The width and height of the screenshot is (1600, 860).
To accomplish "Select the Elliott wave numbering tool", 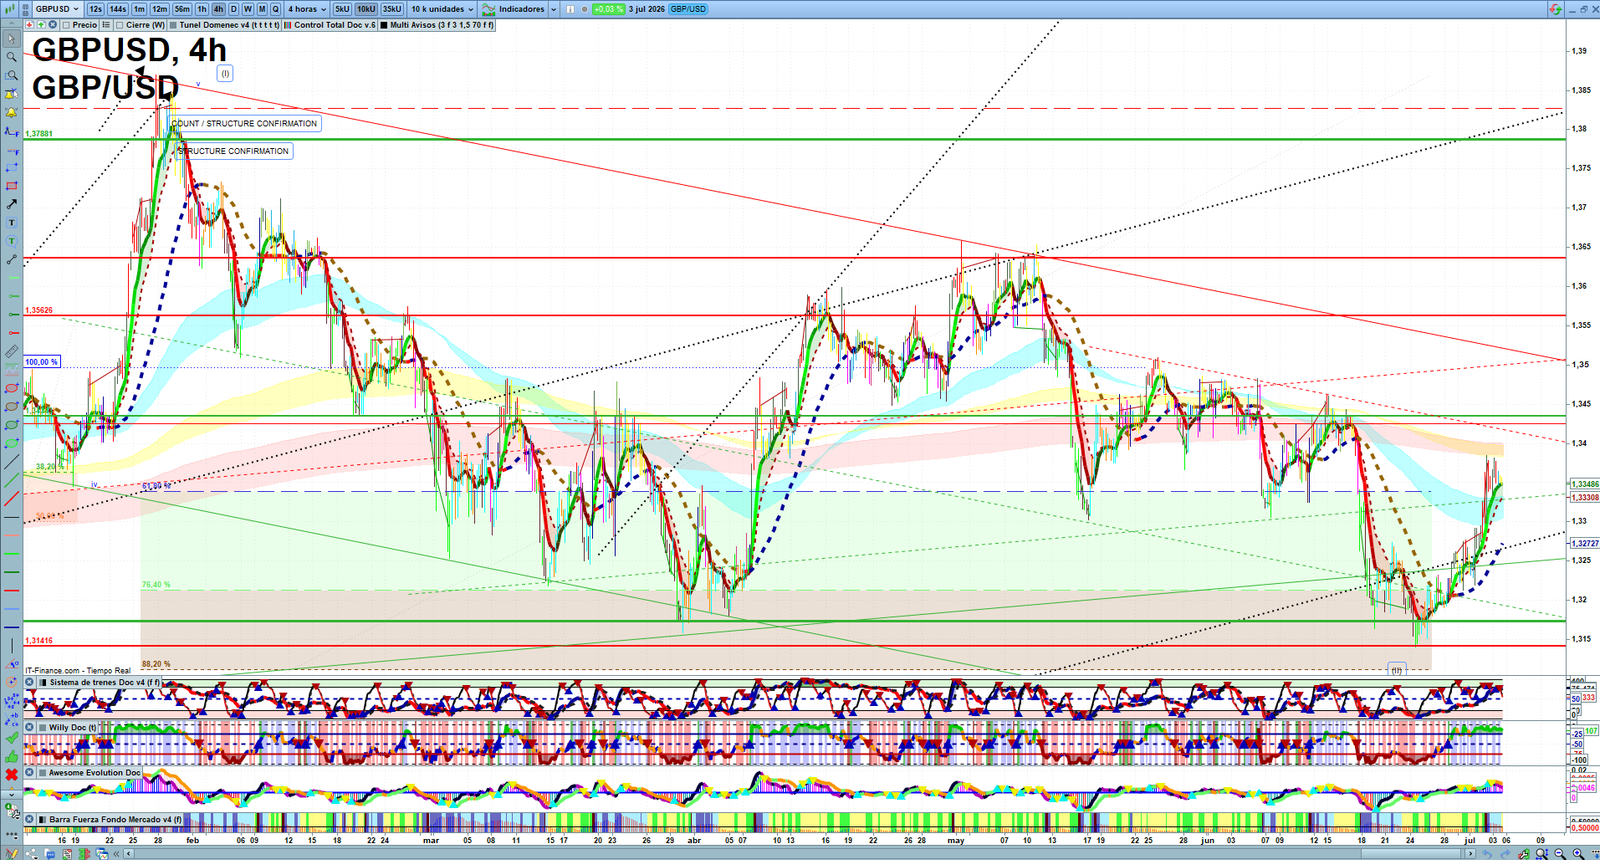I will tap(12, 702).
